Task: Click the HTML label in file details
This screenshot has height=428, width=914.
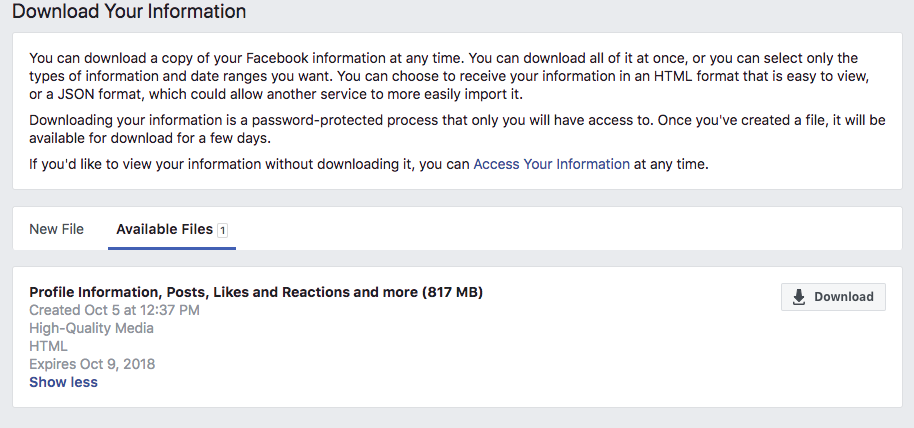Action: pos(48,346)
